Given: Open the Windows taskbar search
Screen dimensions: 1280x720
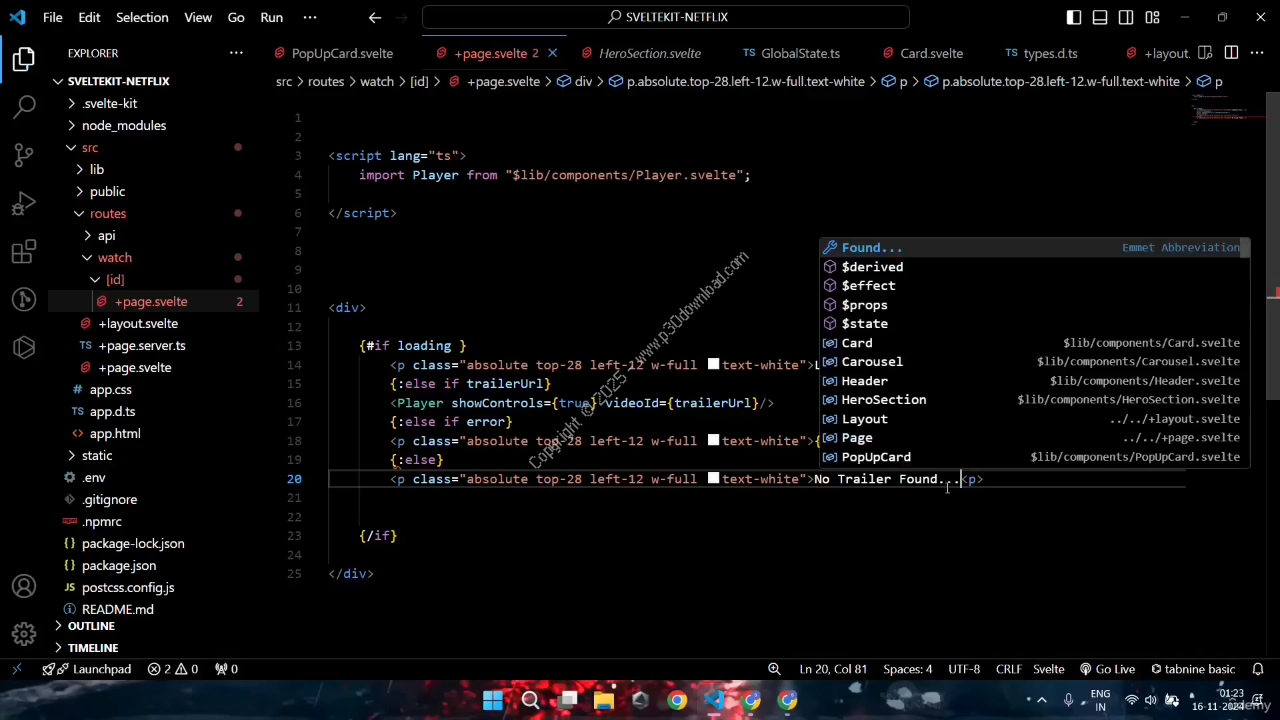Looking at the screenshot, I should 530,700.
